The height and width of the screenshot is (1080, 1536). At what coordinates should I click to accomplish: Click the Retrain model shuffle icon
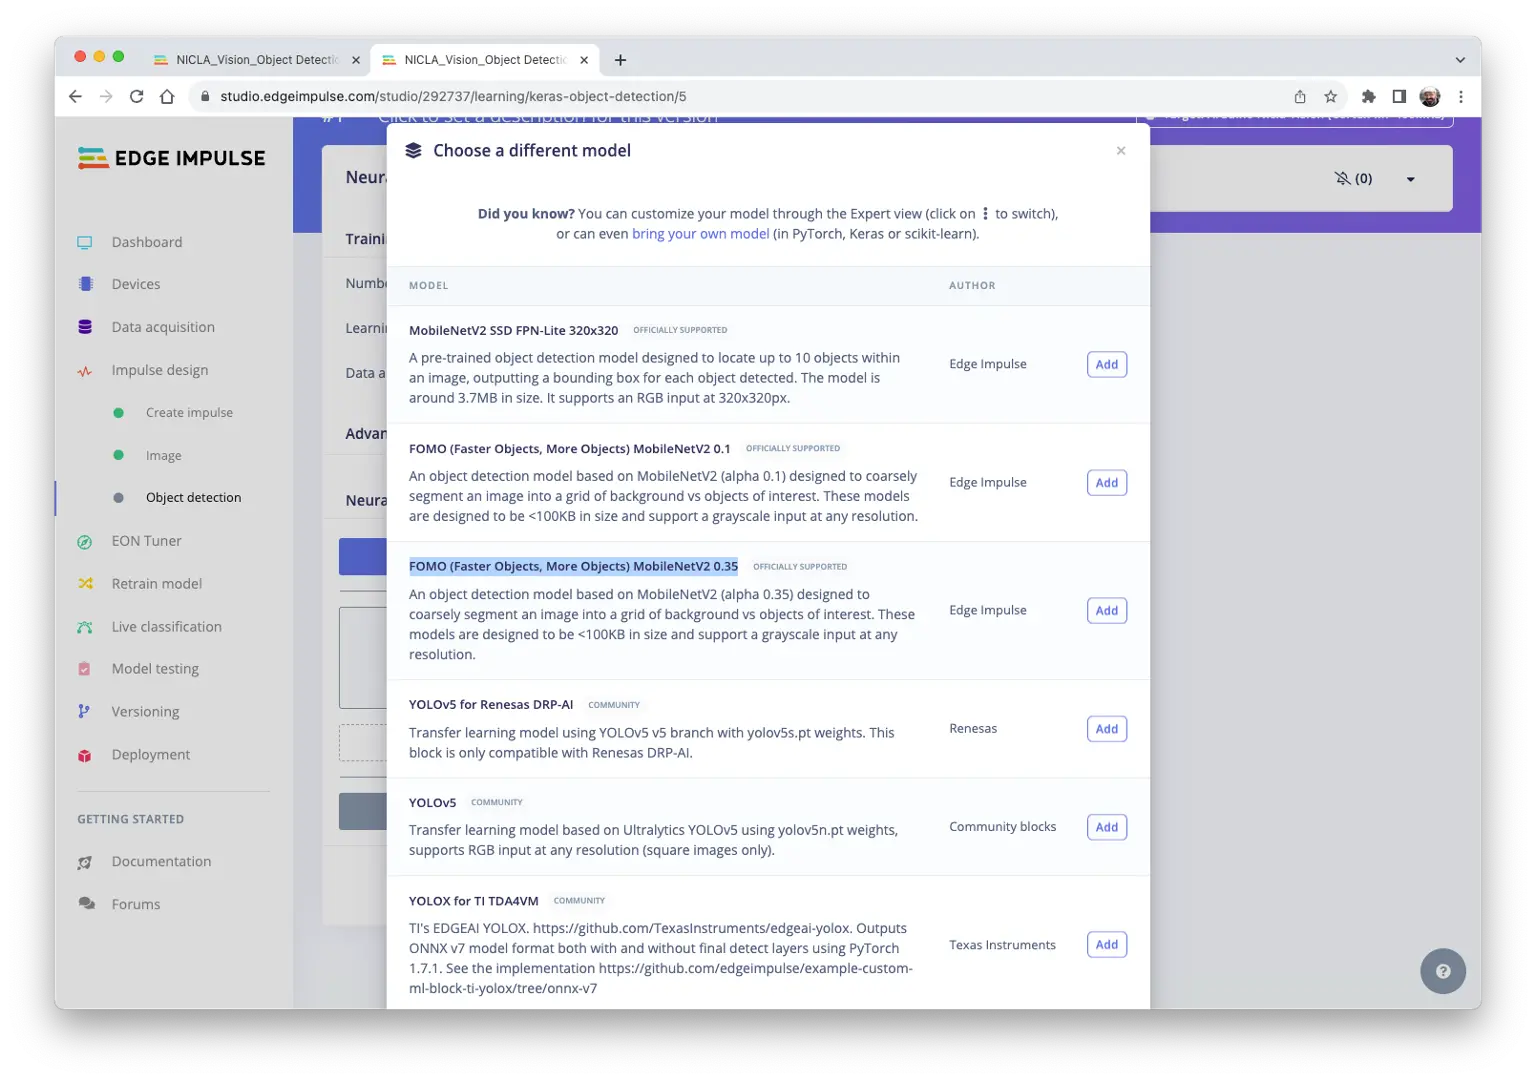(x=85, y=584)
